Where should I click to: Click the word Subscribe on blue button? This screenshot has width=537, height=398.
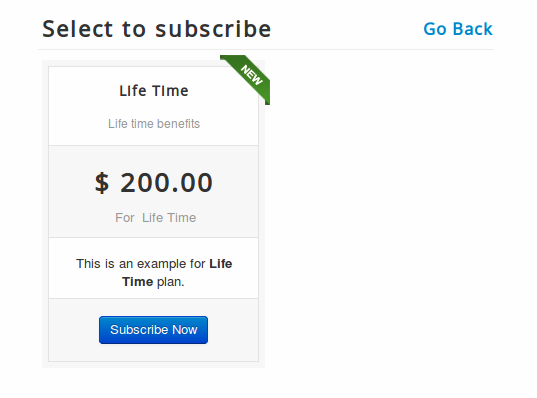point(139,329)
